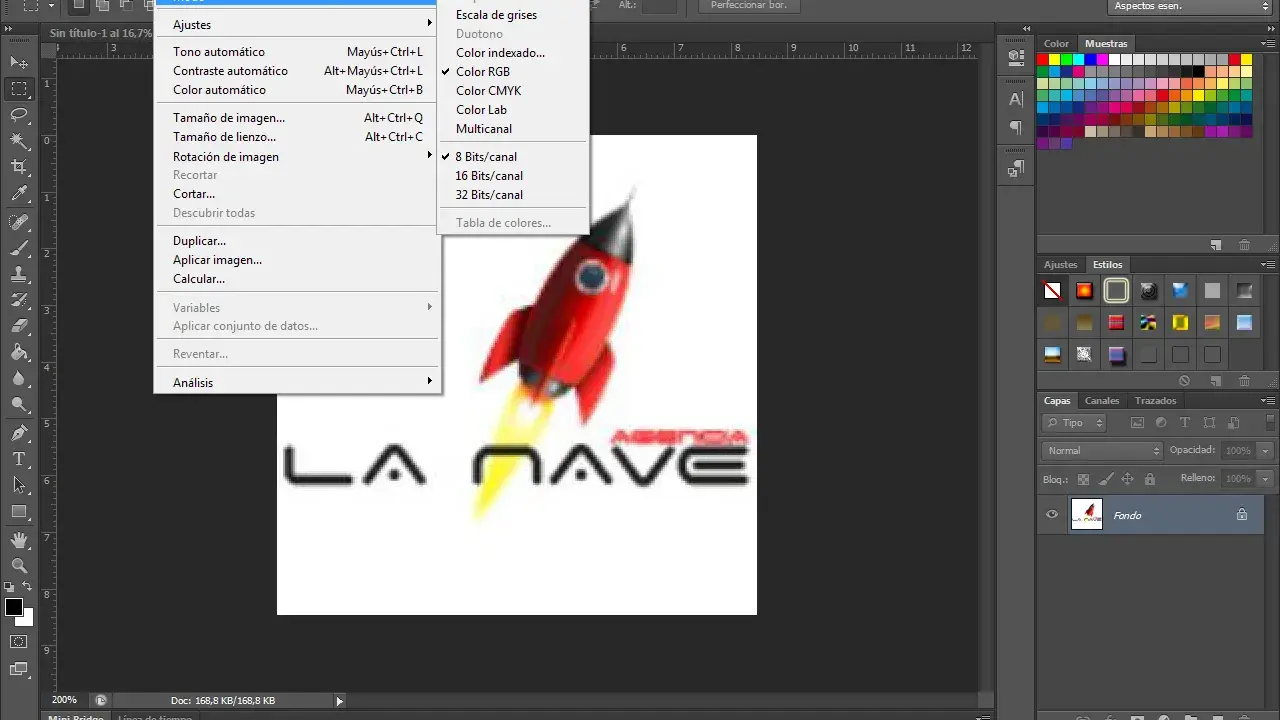Expand the Ajustes submenu
This screenshot has height=720, width=1280.
(298, 24)
